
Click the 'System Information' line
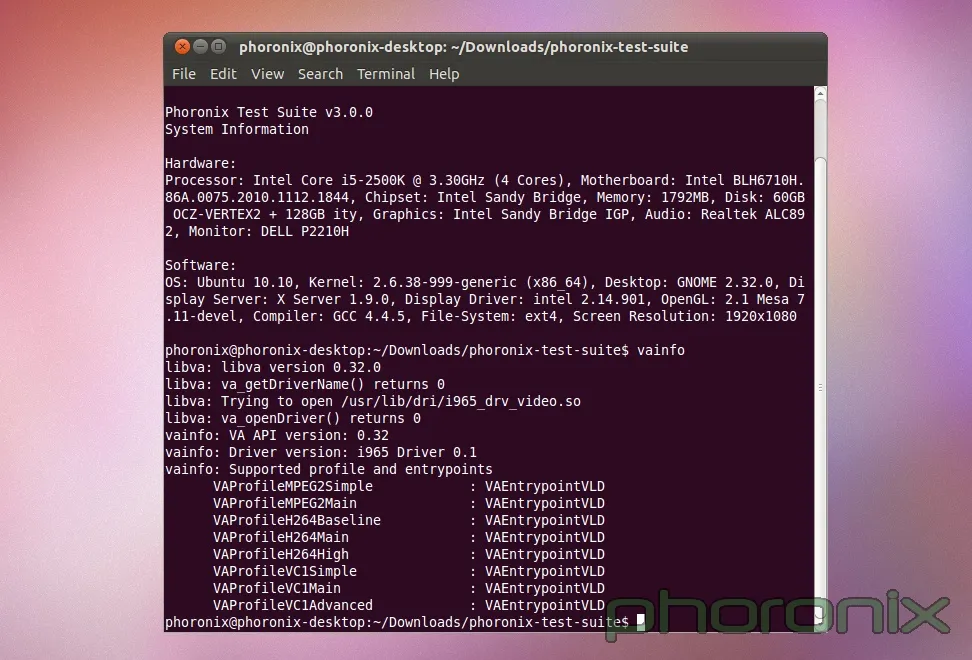click(237, 129)
